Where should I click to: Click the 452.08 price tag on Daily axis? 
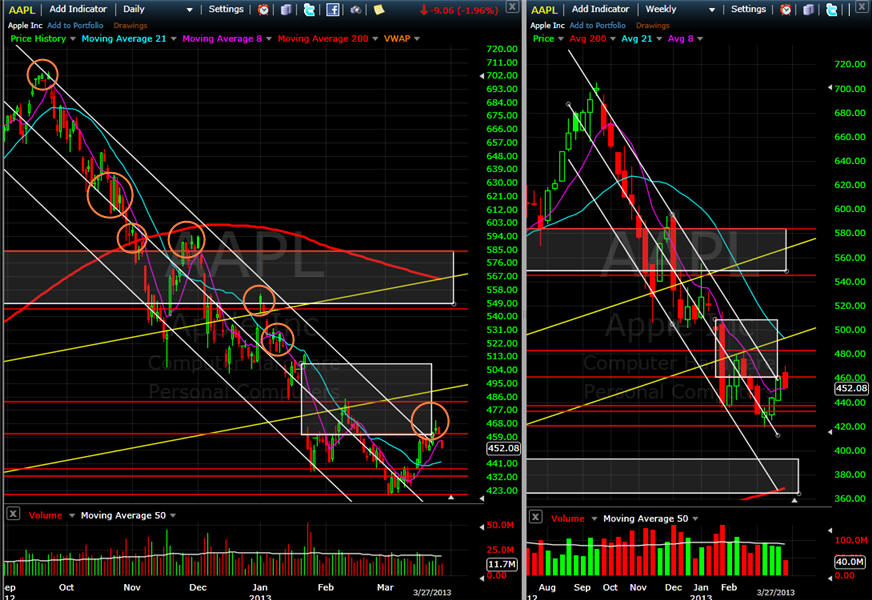tap(503, 448)
